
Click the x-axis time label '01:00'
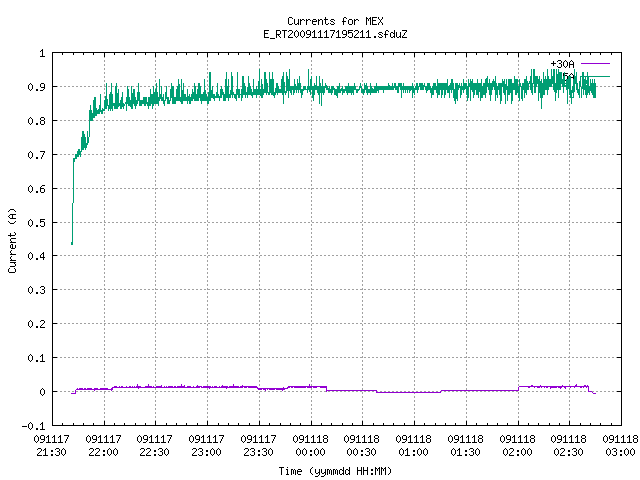(x=413, y=452)
